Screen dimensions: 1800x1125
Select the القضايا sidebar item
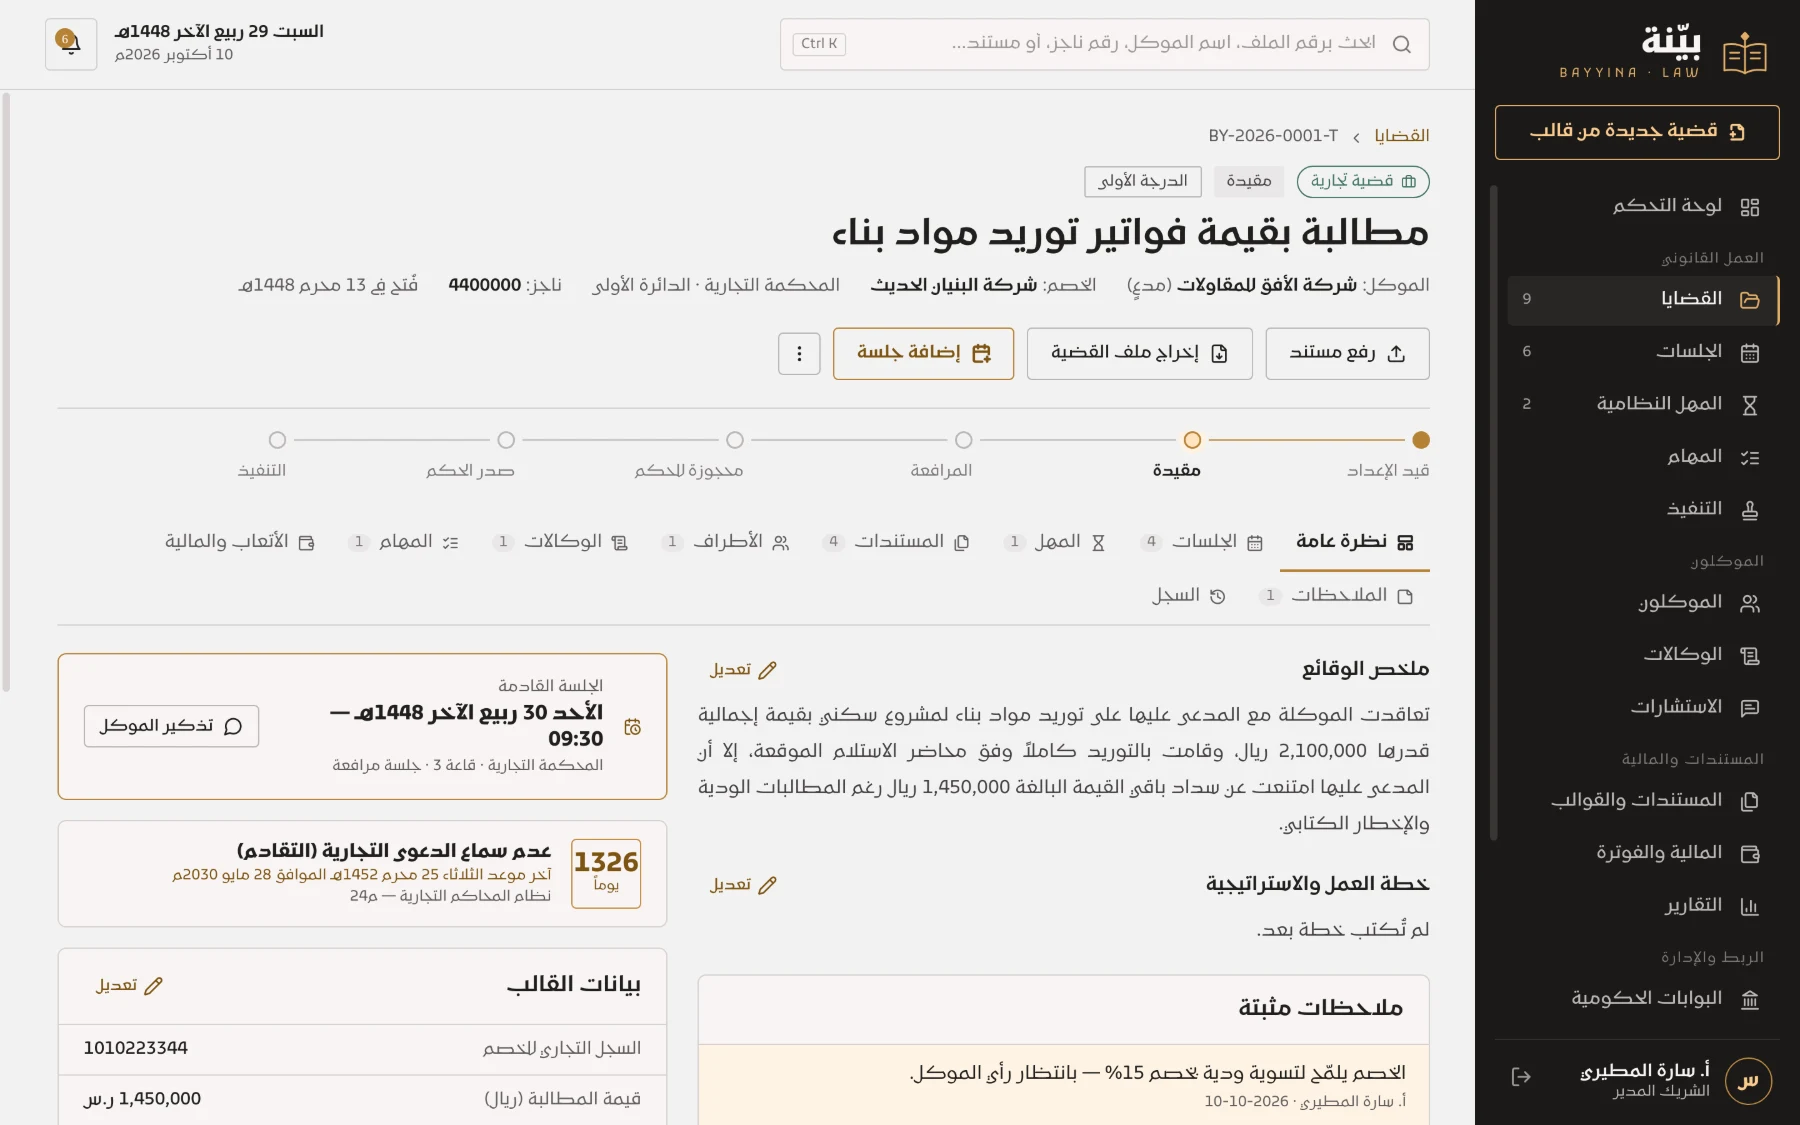1643,299
